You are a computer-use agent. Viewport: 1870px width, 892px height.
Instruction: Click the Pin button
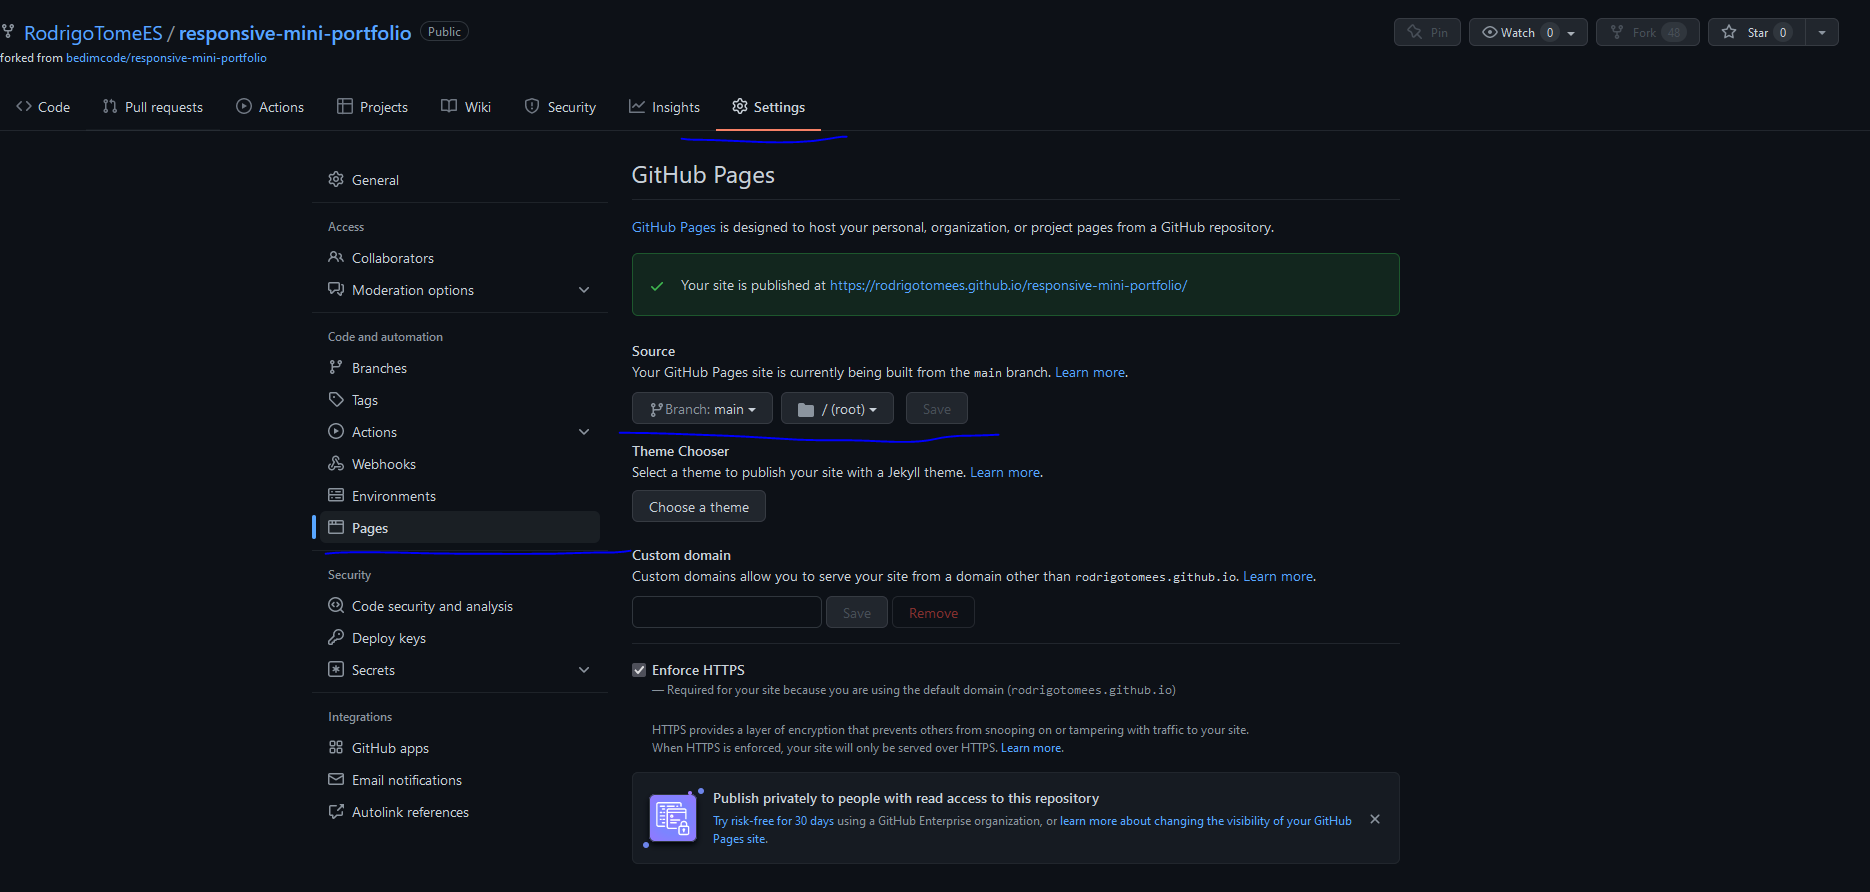point(1427,32)
